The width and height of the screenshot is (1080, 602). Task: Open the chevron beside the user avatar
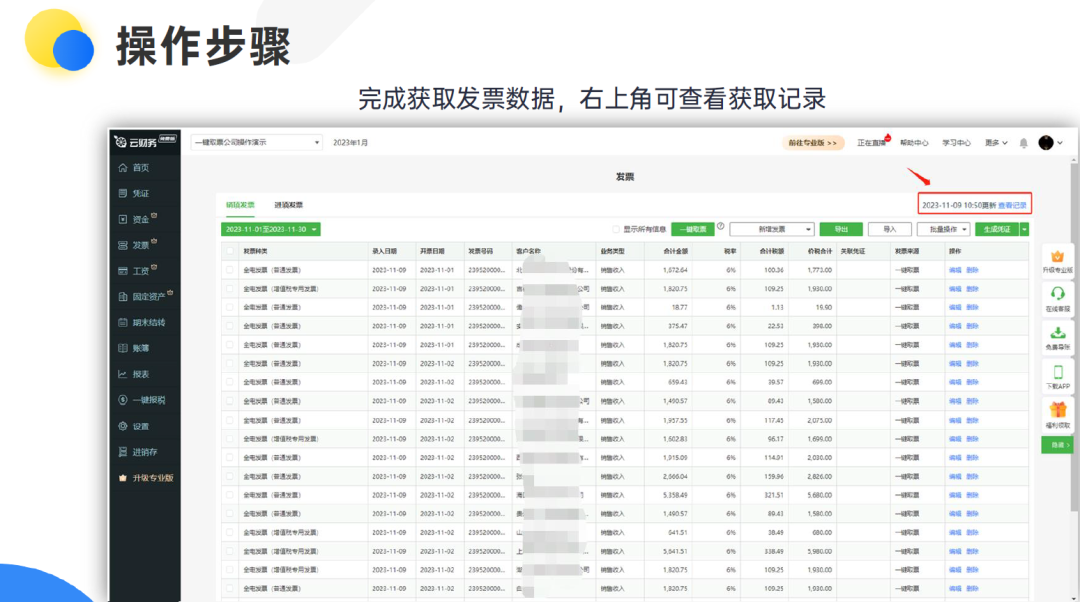click(x=1059, y=143)
